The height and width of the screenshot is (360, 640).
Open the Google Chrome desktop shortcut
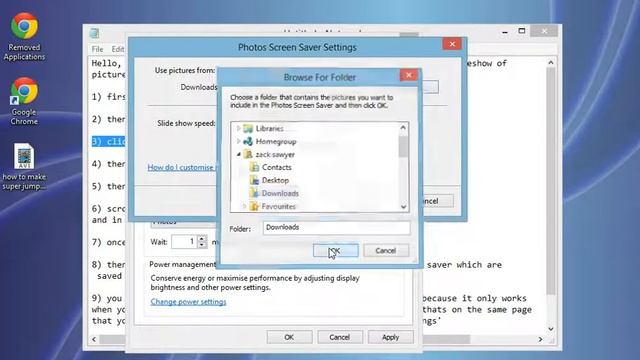(24, 101)
